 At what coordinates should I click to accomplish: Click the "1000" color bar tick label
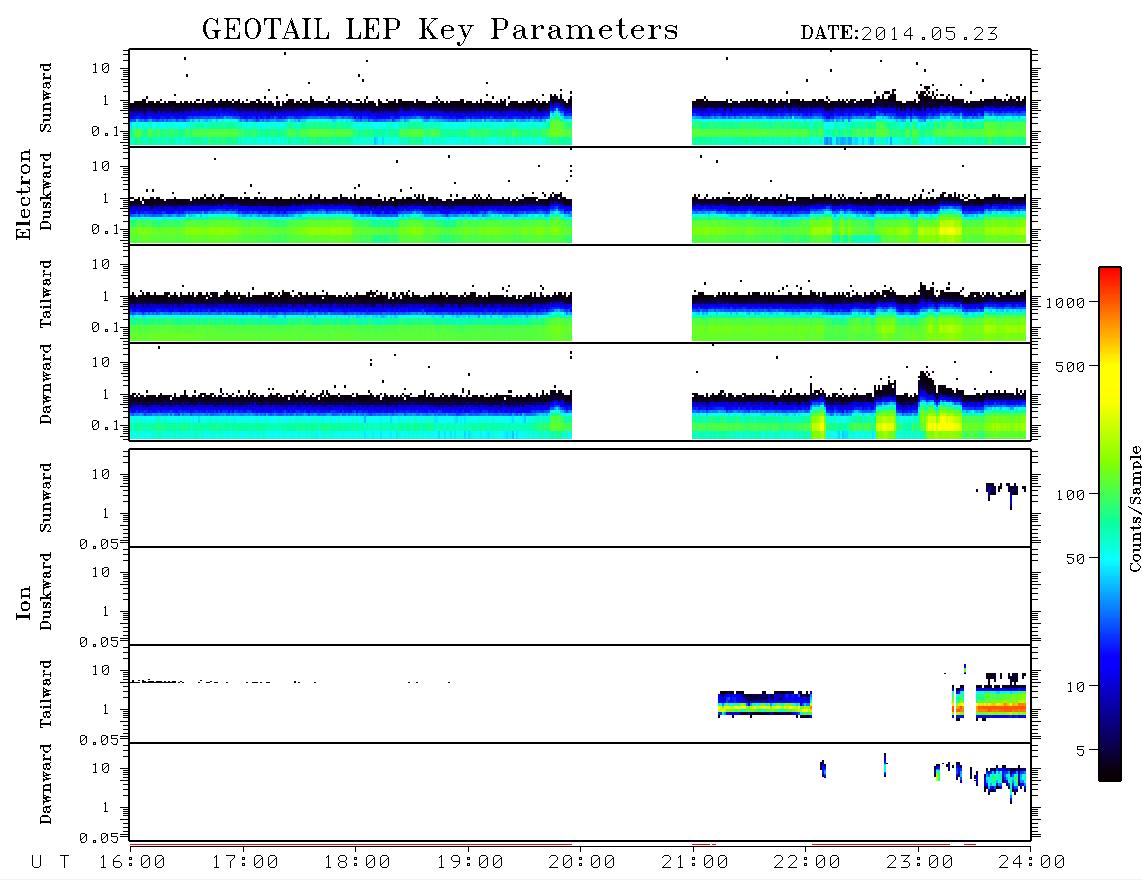tap(1065, 303)
